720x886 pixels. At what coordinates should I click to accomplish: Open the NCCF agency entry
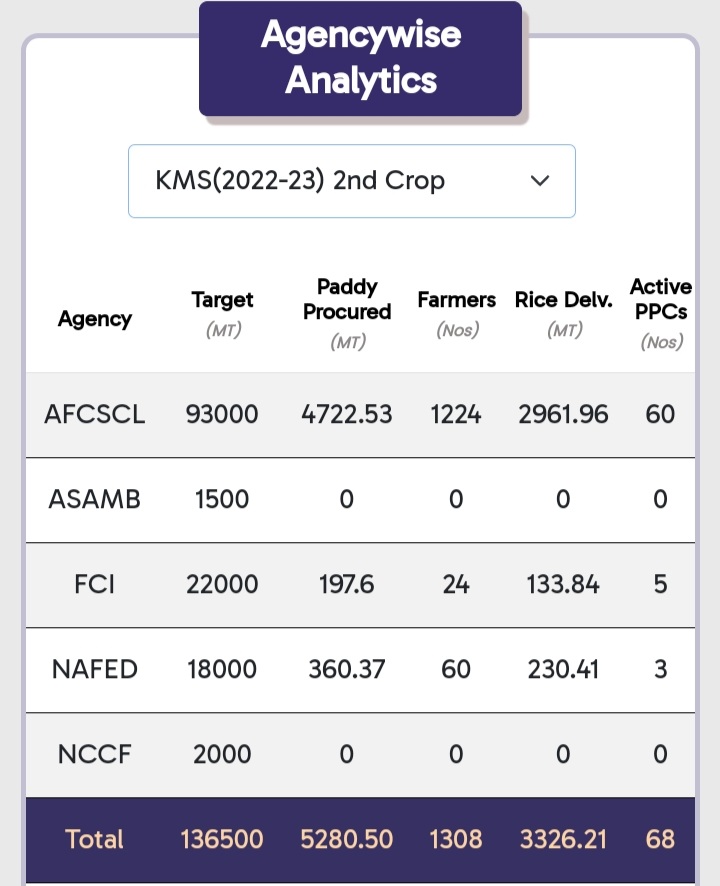pyautogui.click(x=95, y=754)
